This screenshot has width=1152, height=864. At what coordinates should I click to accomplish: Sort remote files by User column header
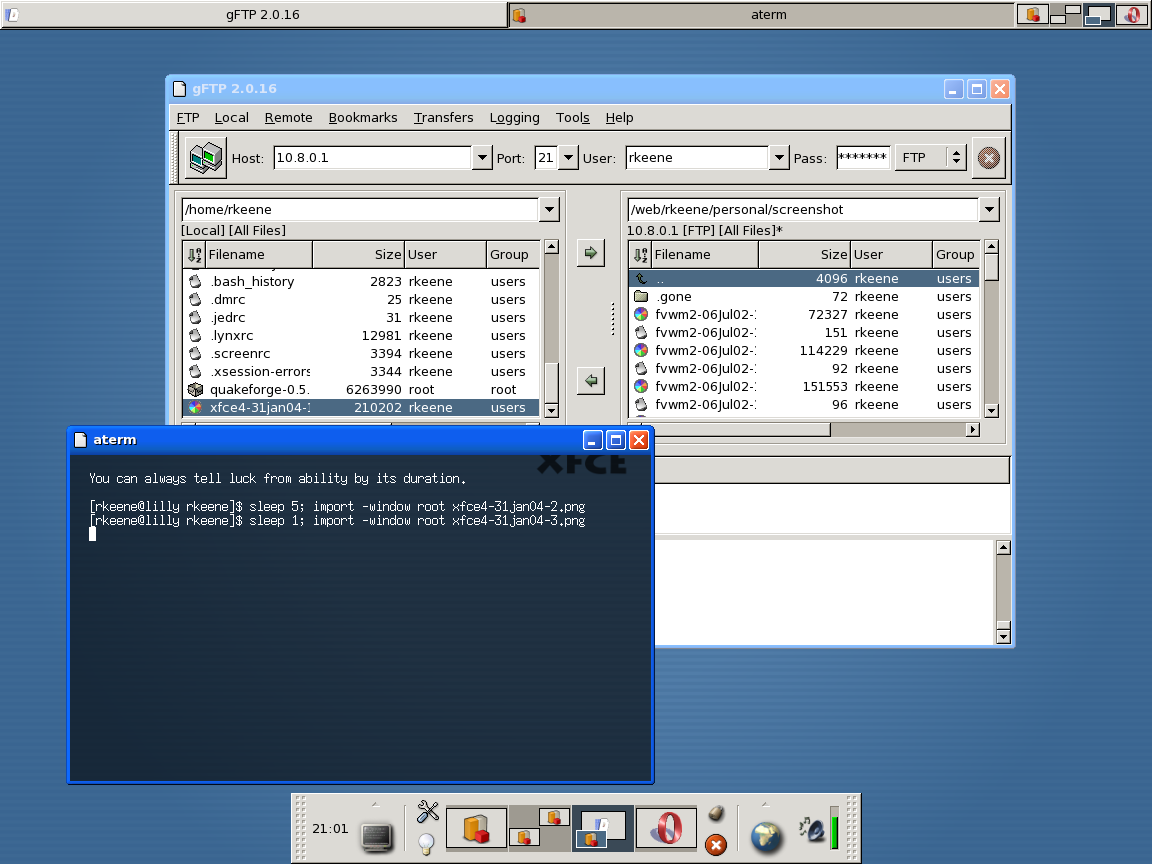tap(891, 255)
